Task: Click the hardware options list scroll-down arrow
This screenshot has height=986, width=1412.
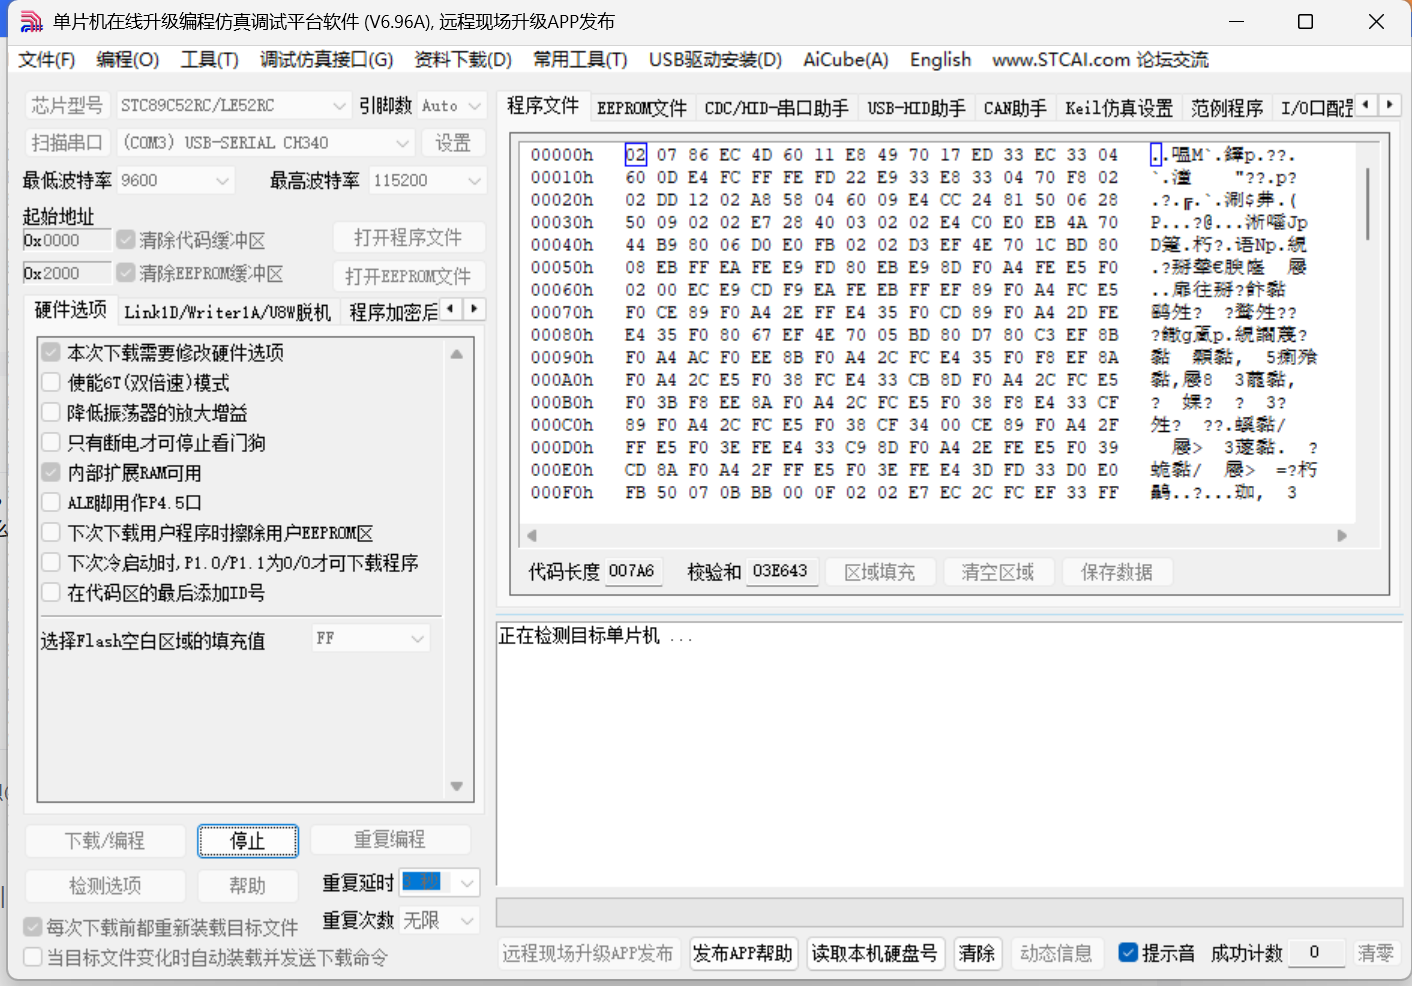Action: tap(457, 786)
